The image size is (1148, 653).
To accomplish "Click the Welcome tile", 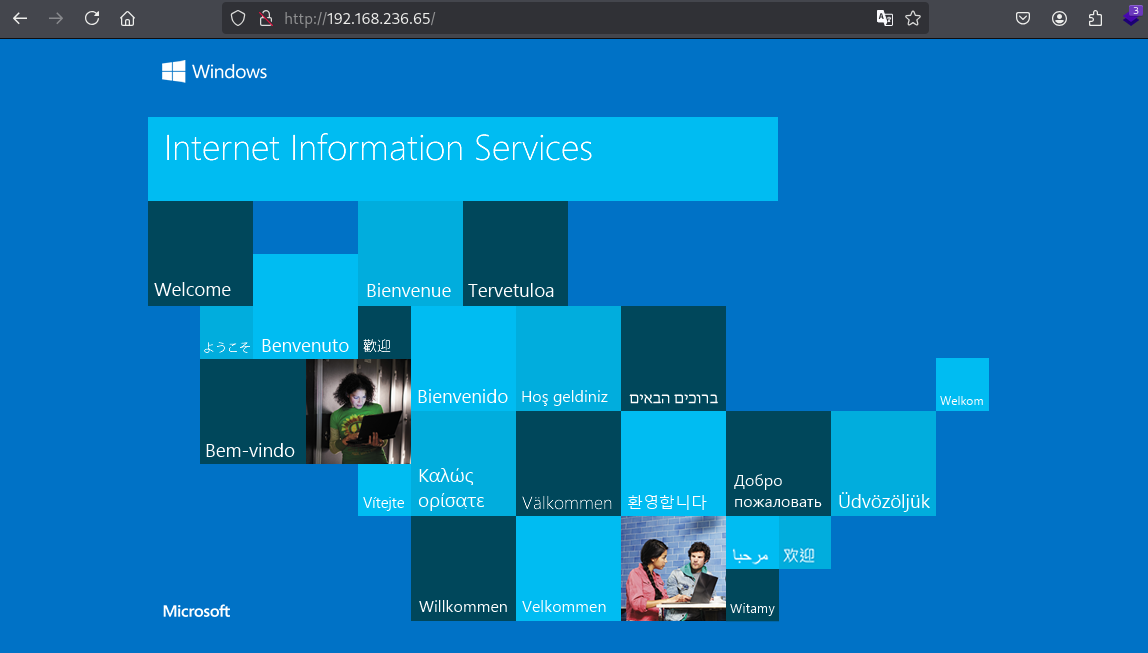I will click(x=201, y=253).
